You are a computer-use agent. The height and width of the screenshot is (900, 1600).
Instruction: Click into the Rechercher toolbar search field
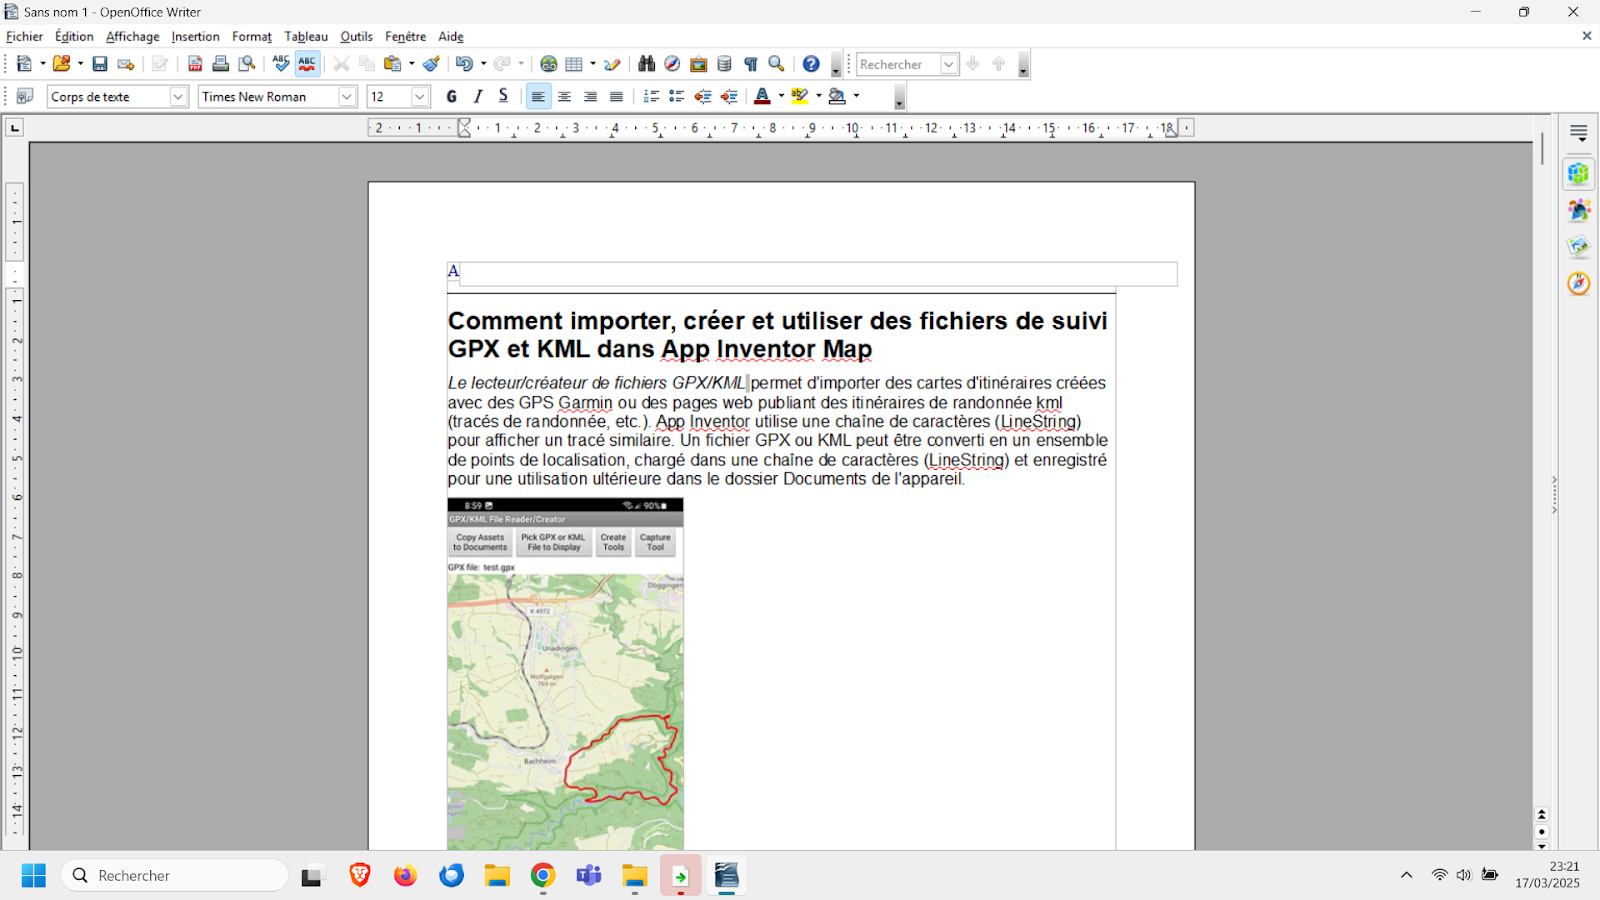pos(898,64)
